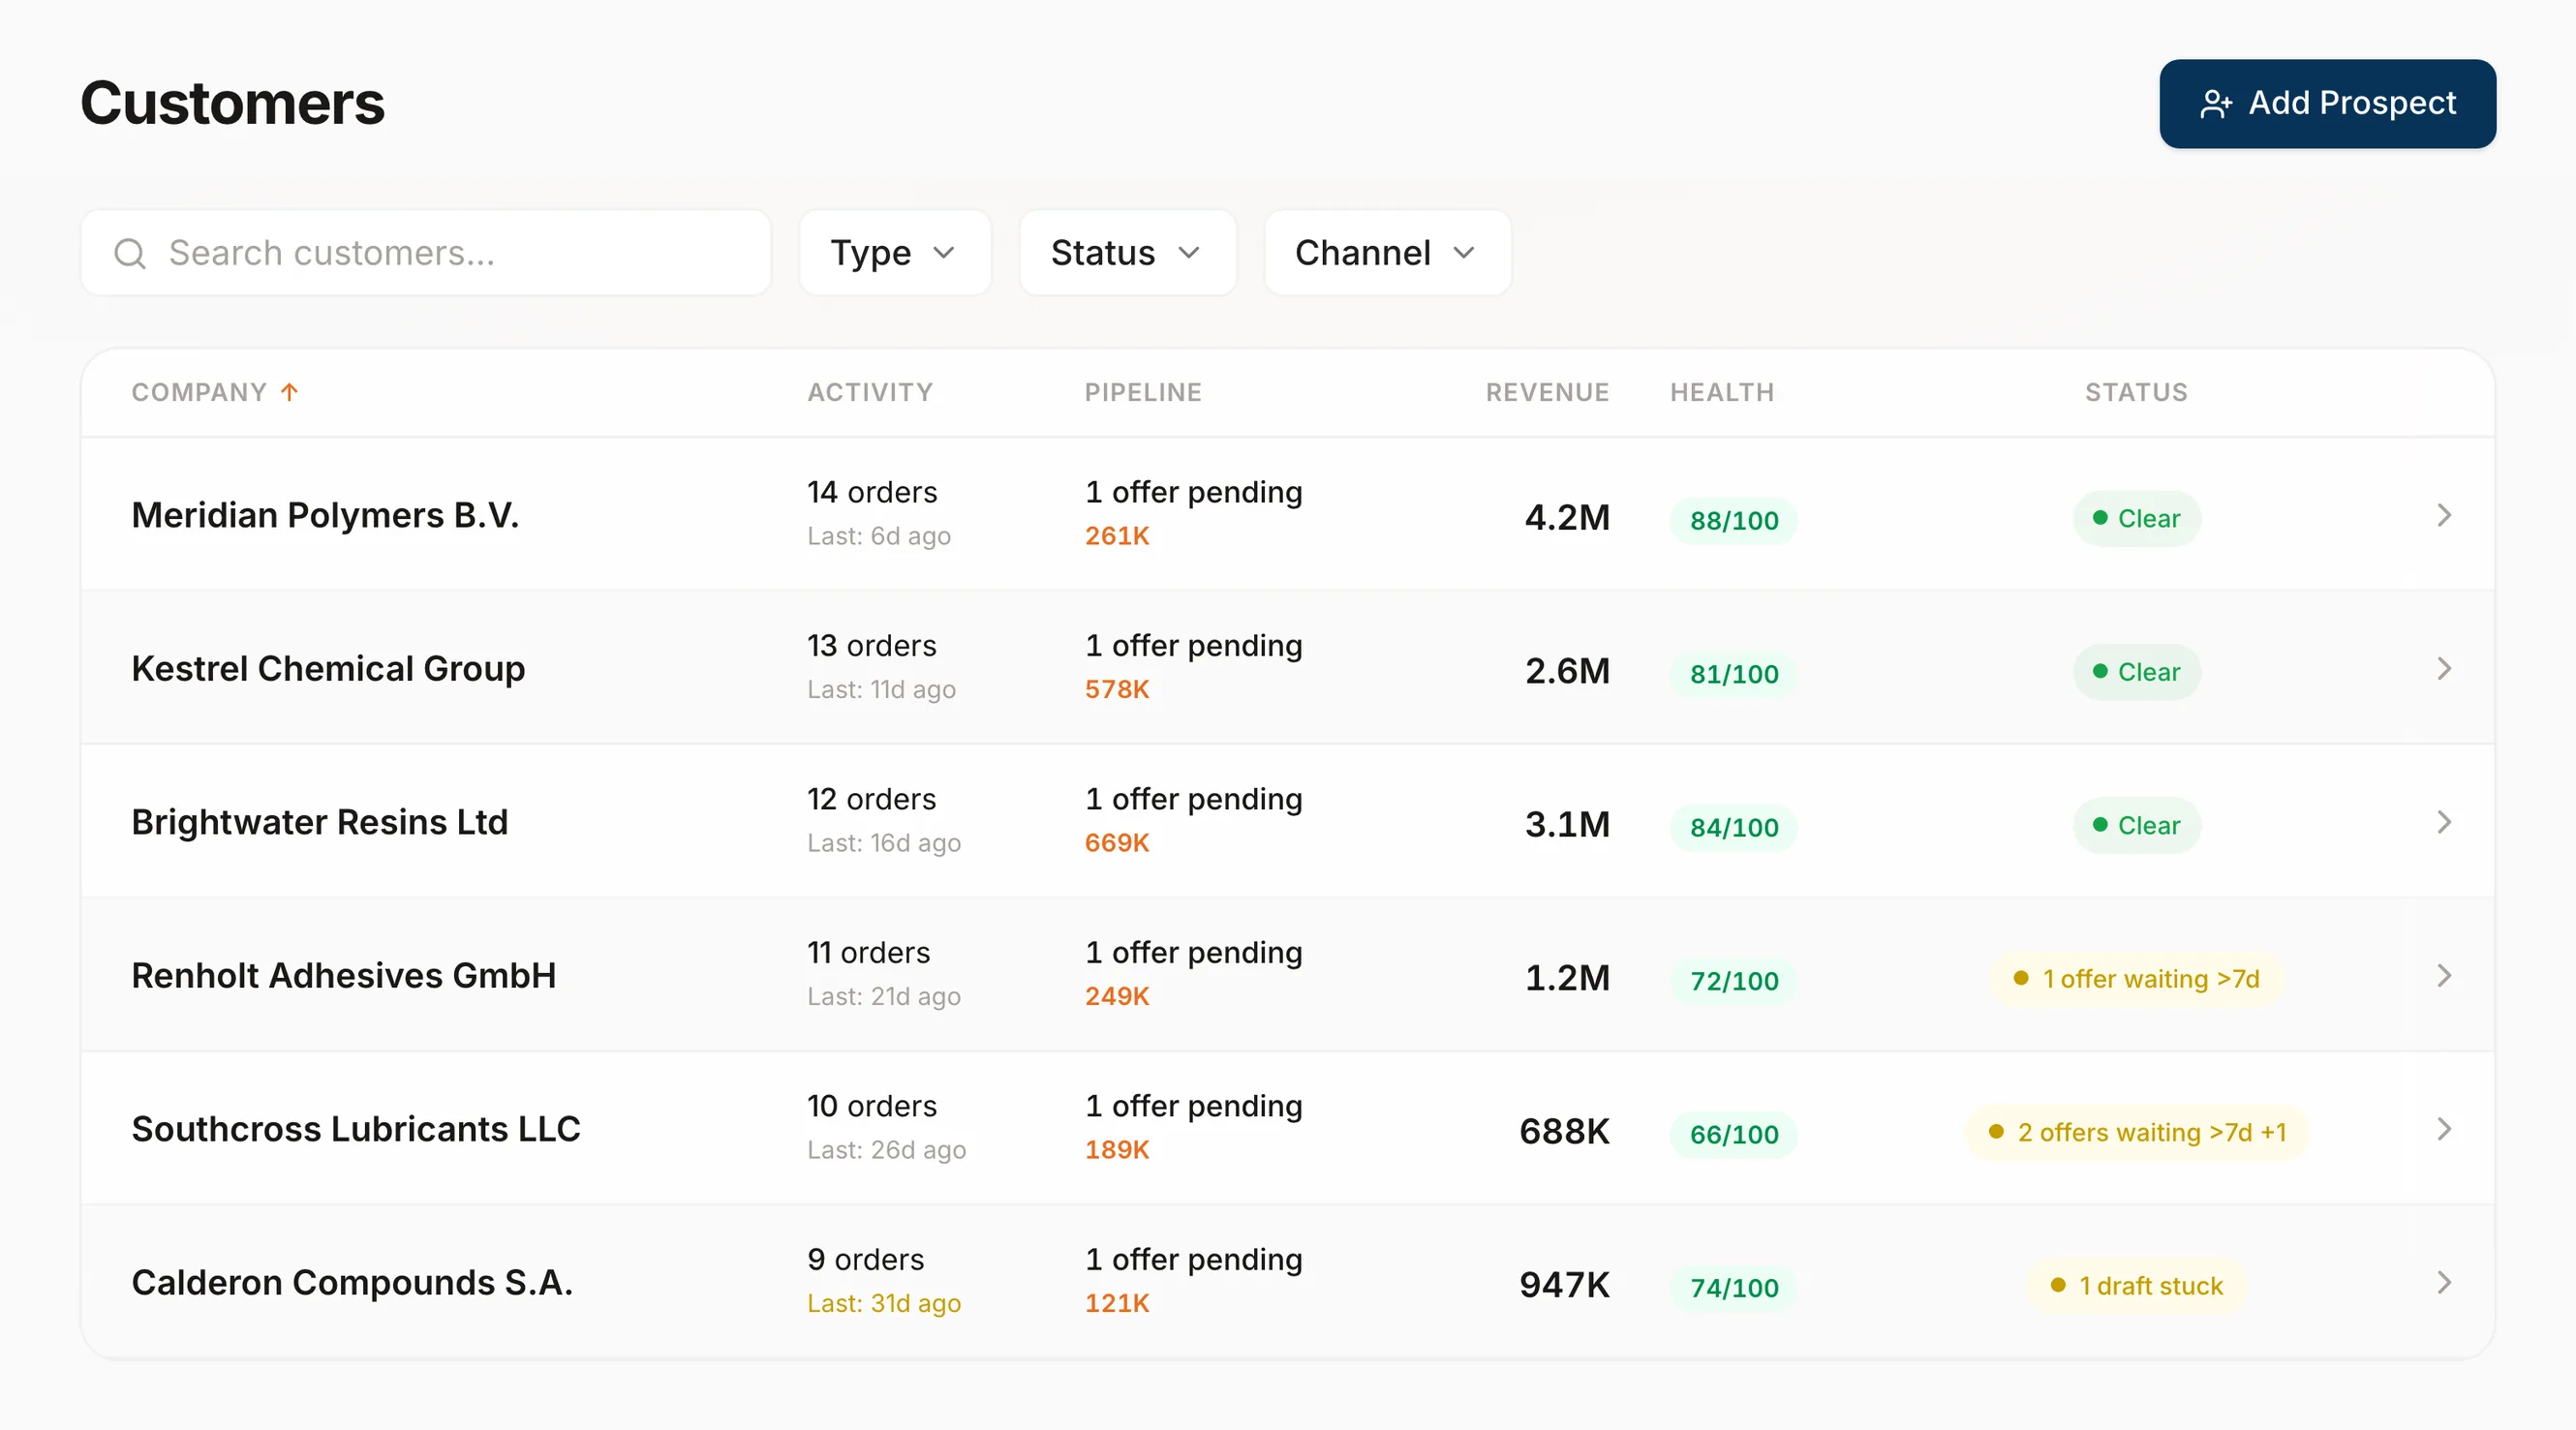This screenshot has height=1430, width=2576.
Task: Select company name Calderon Compounds S.A.
Action: 352,1282
